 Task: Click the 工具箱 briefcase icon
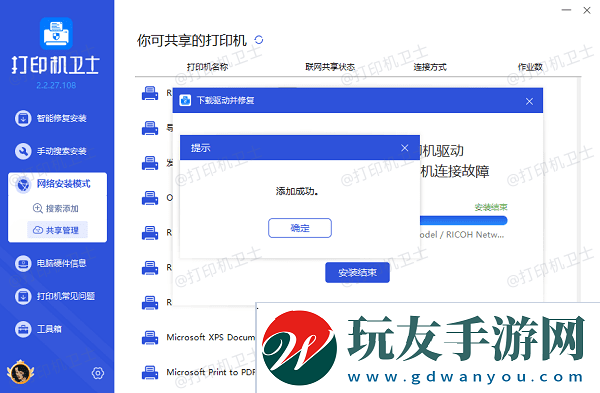23,329
